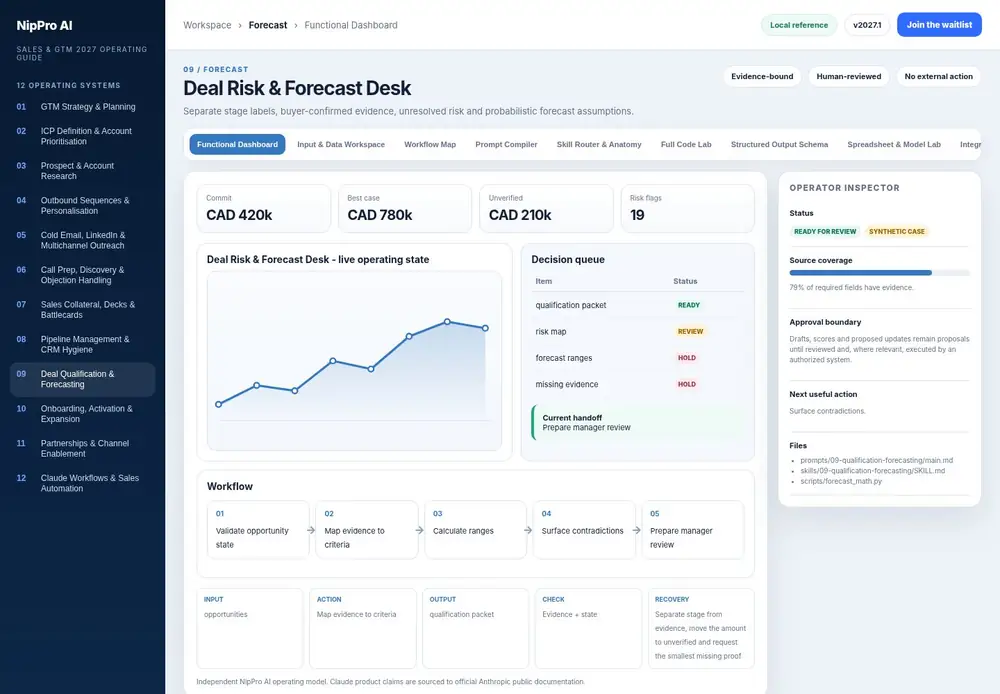The height and width of the screenshot is (694, 1000).
Task: Click the INPUT opportunities card
Action: tap(249, 628)
